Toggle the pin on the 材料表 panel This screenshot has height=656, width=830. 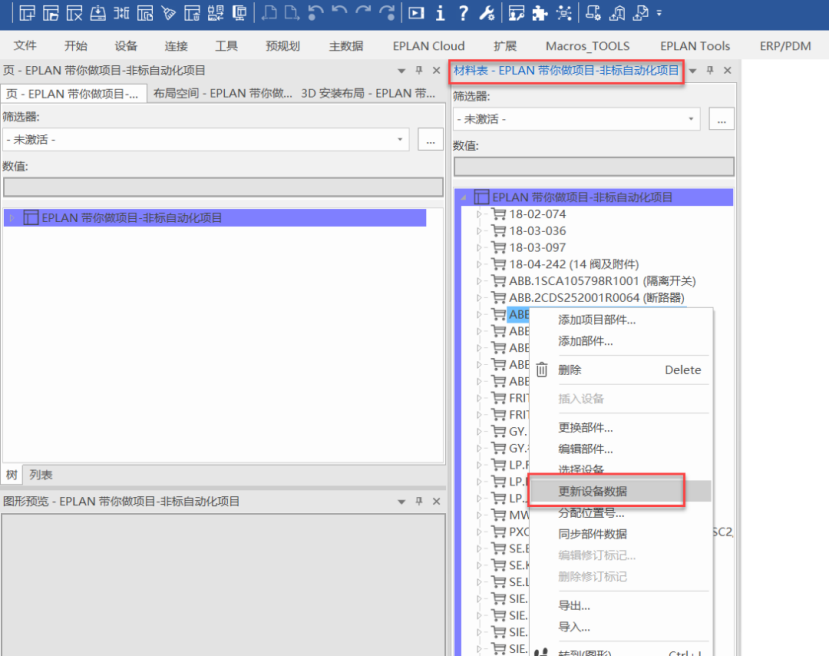pos(710,70)
